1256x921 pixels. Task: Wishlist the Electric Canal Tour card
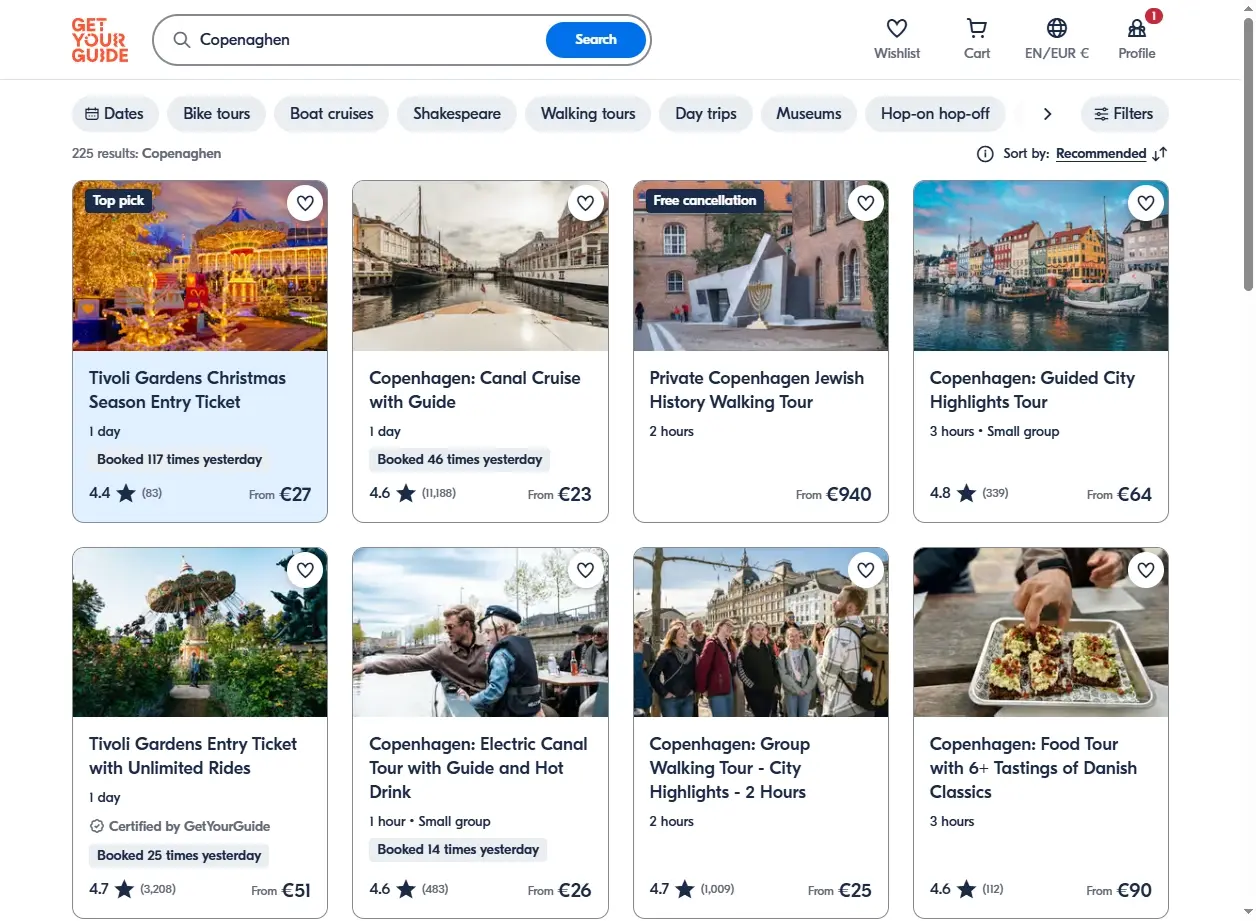coord(586,570)
